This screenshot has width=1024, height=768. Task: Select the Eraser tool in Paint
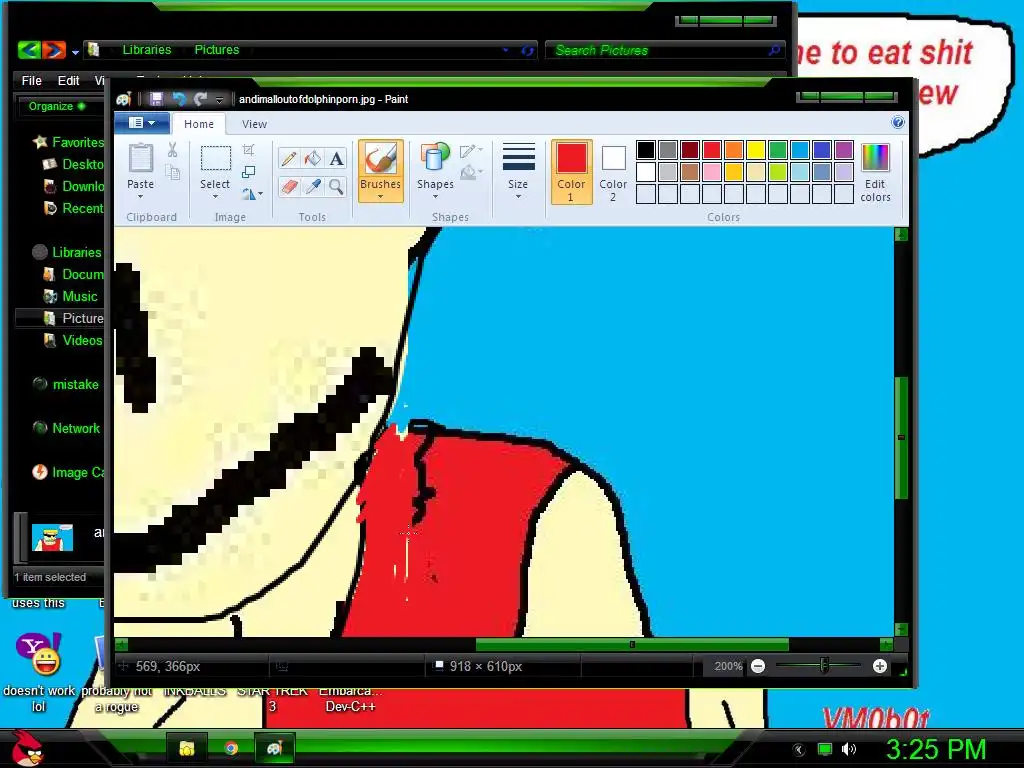pyautogui.click(x=289, y=187)
